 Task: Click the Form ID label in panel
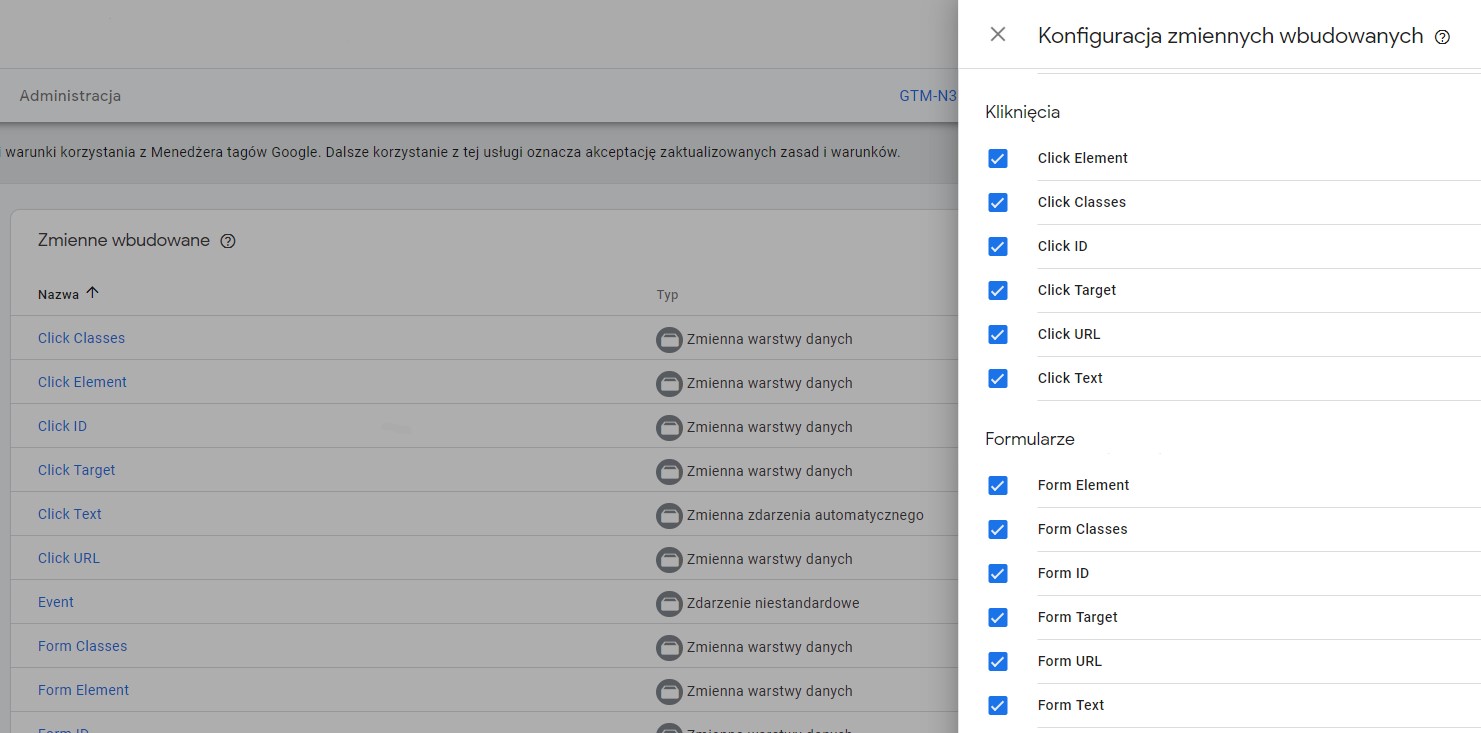click(x=1063, y=573)
